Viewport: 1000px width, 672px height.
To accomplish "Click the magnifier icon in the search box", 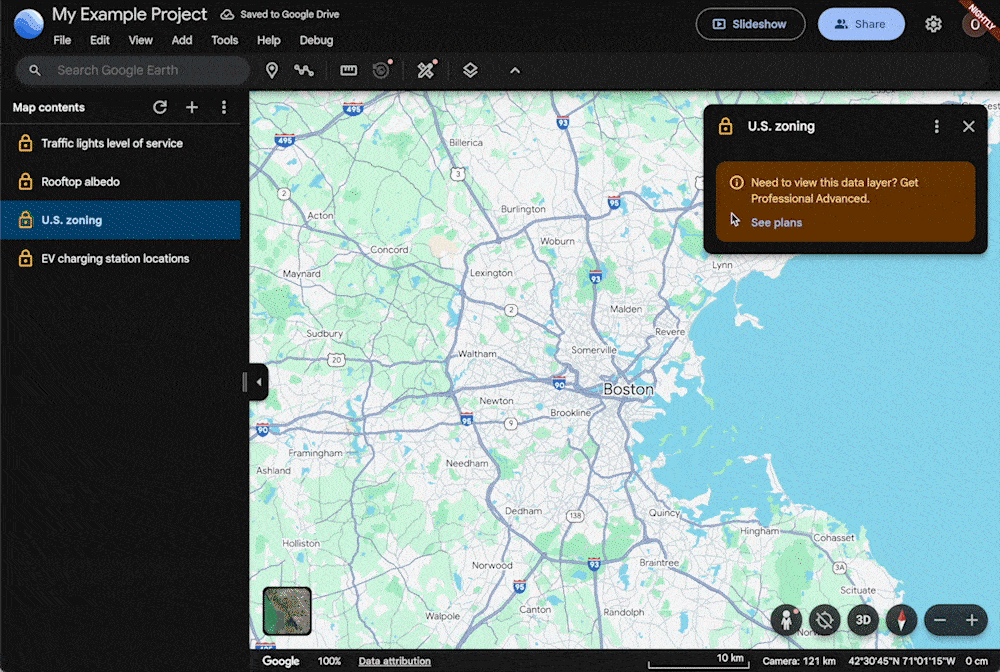I will coord(35,70).
